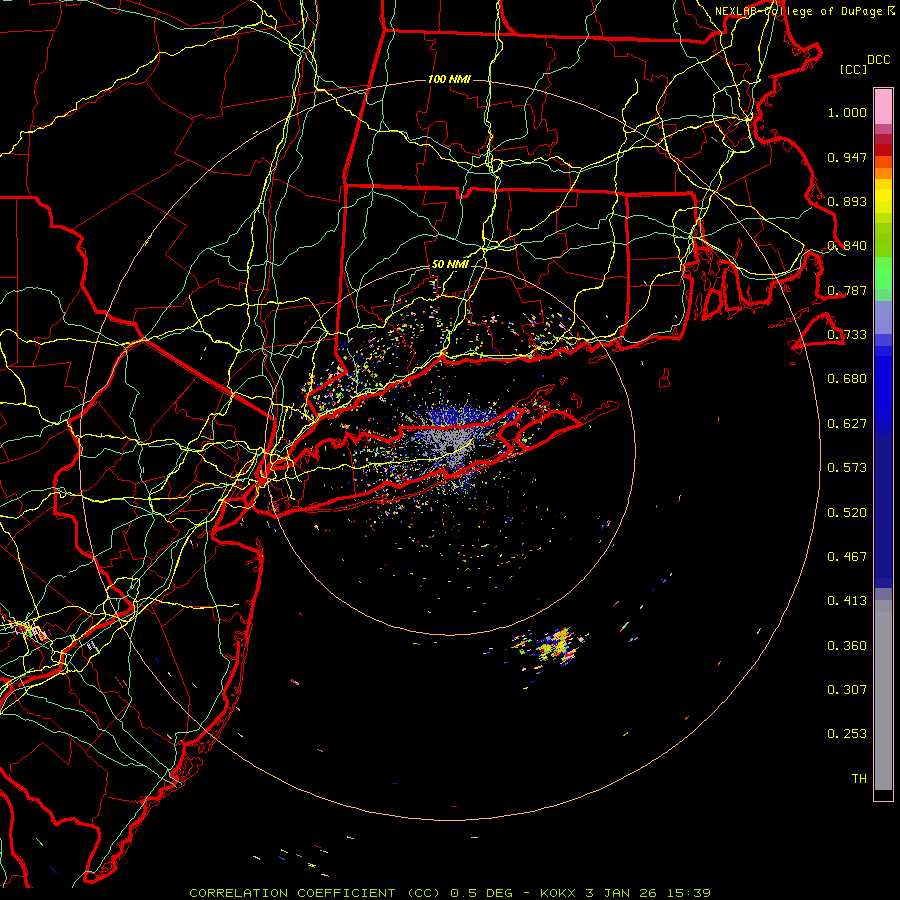Click the "100 NMI" range ring label
The height and width of the screenshot is (900, 900).
click(x=449, y=79)
